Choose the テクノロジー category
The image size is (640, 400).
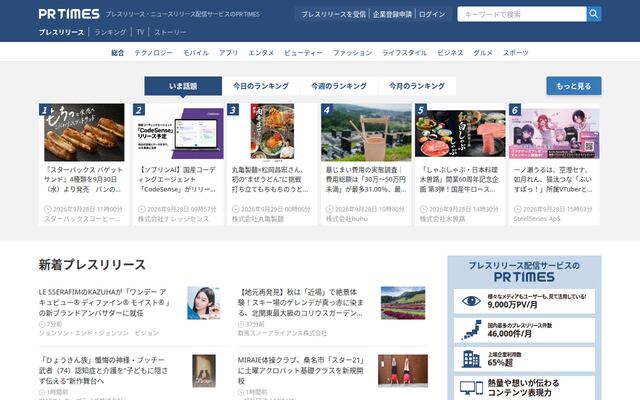coord(153,53)
